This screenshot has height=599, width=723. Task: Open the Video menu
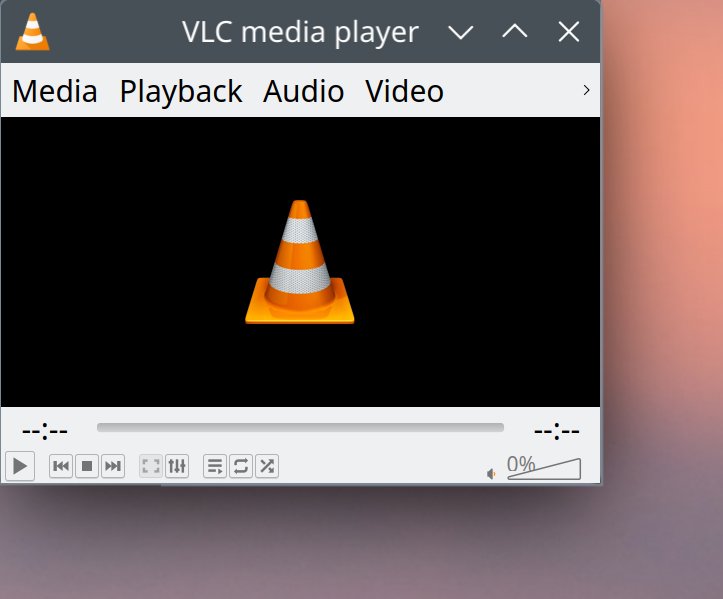[405, 92]
